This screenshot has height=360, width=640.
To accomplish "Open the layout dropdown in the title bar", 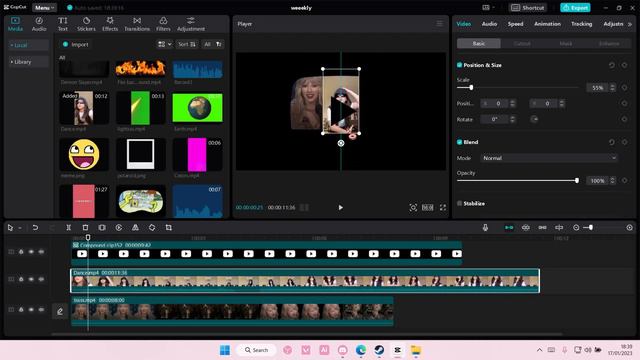I will pyautogui.click(x=488, y=8).
